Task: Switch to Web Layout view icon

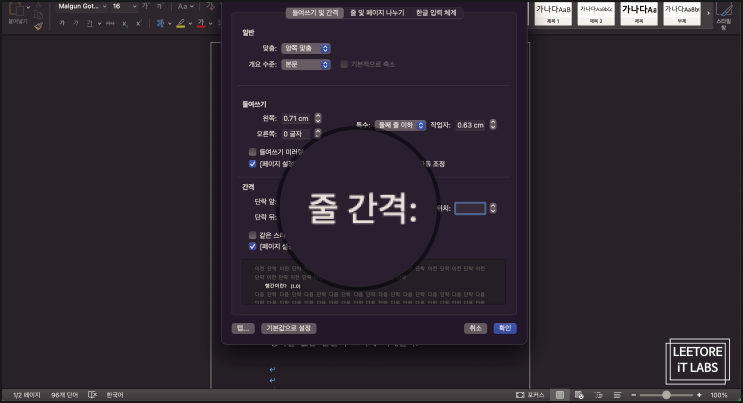Action: [579, 395]
